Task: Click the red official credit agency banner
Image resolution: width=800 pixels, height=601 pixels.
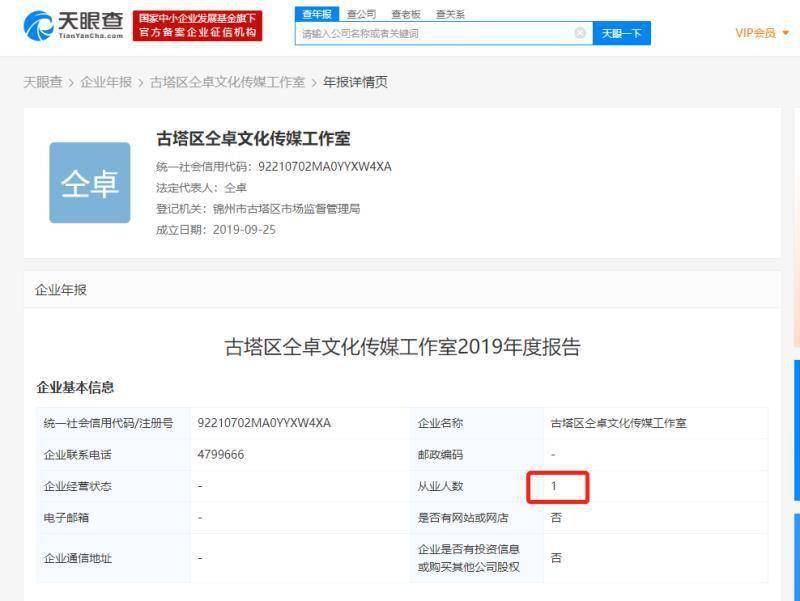Action: tap(198, 26)
